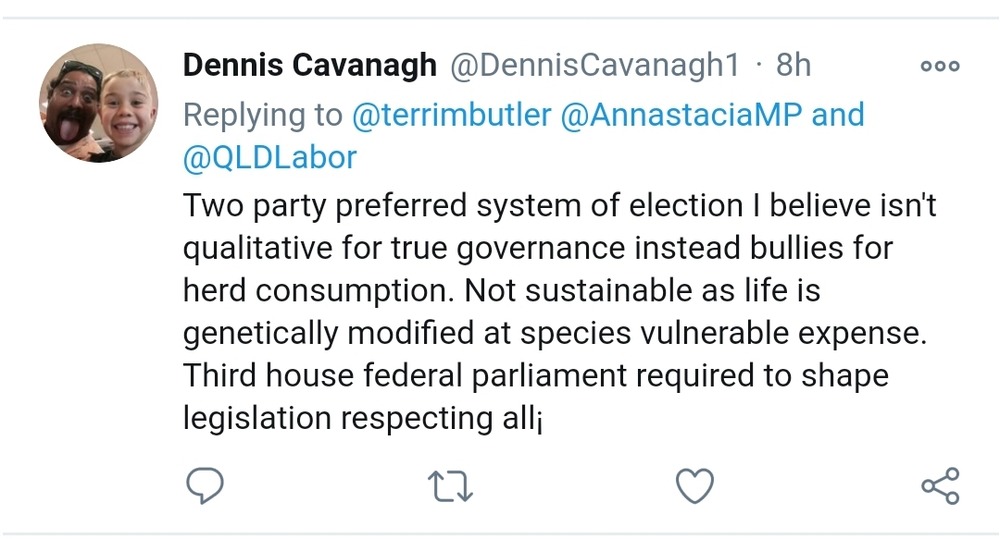Click the "genetically modified at species" line

coord(555,333)
